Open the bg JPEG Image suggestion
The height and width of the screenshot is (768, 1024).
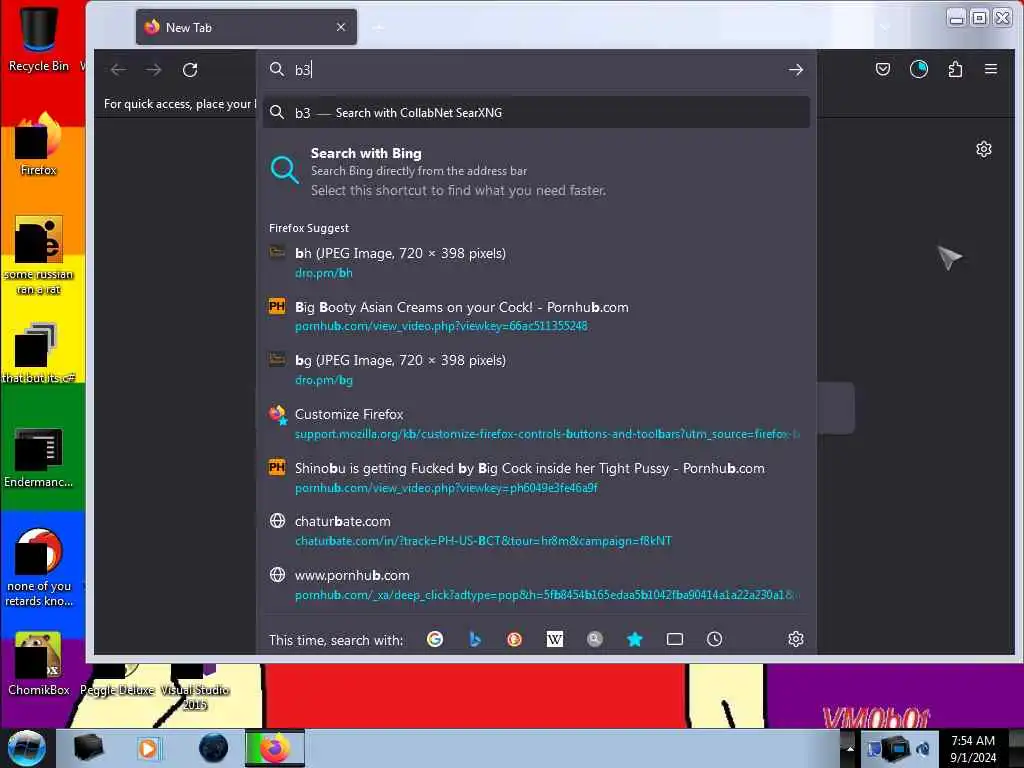click(x=536, y=370)
